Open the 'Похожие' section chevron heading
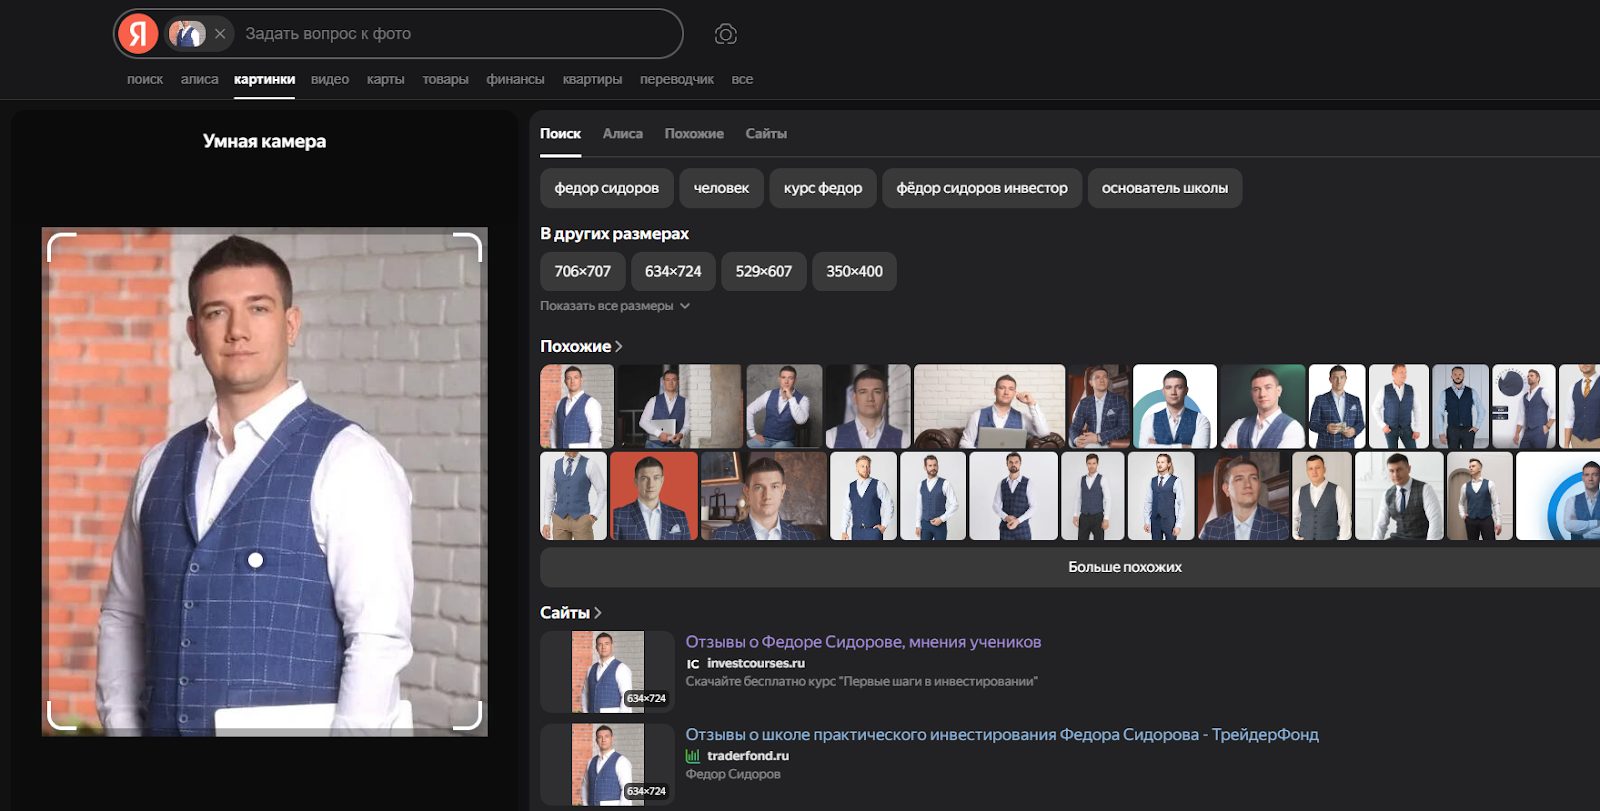The width and height of the screenshot is (1600, 811). coord(581,346)
